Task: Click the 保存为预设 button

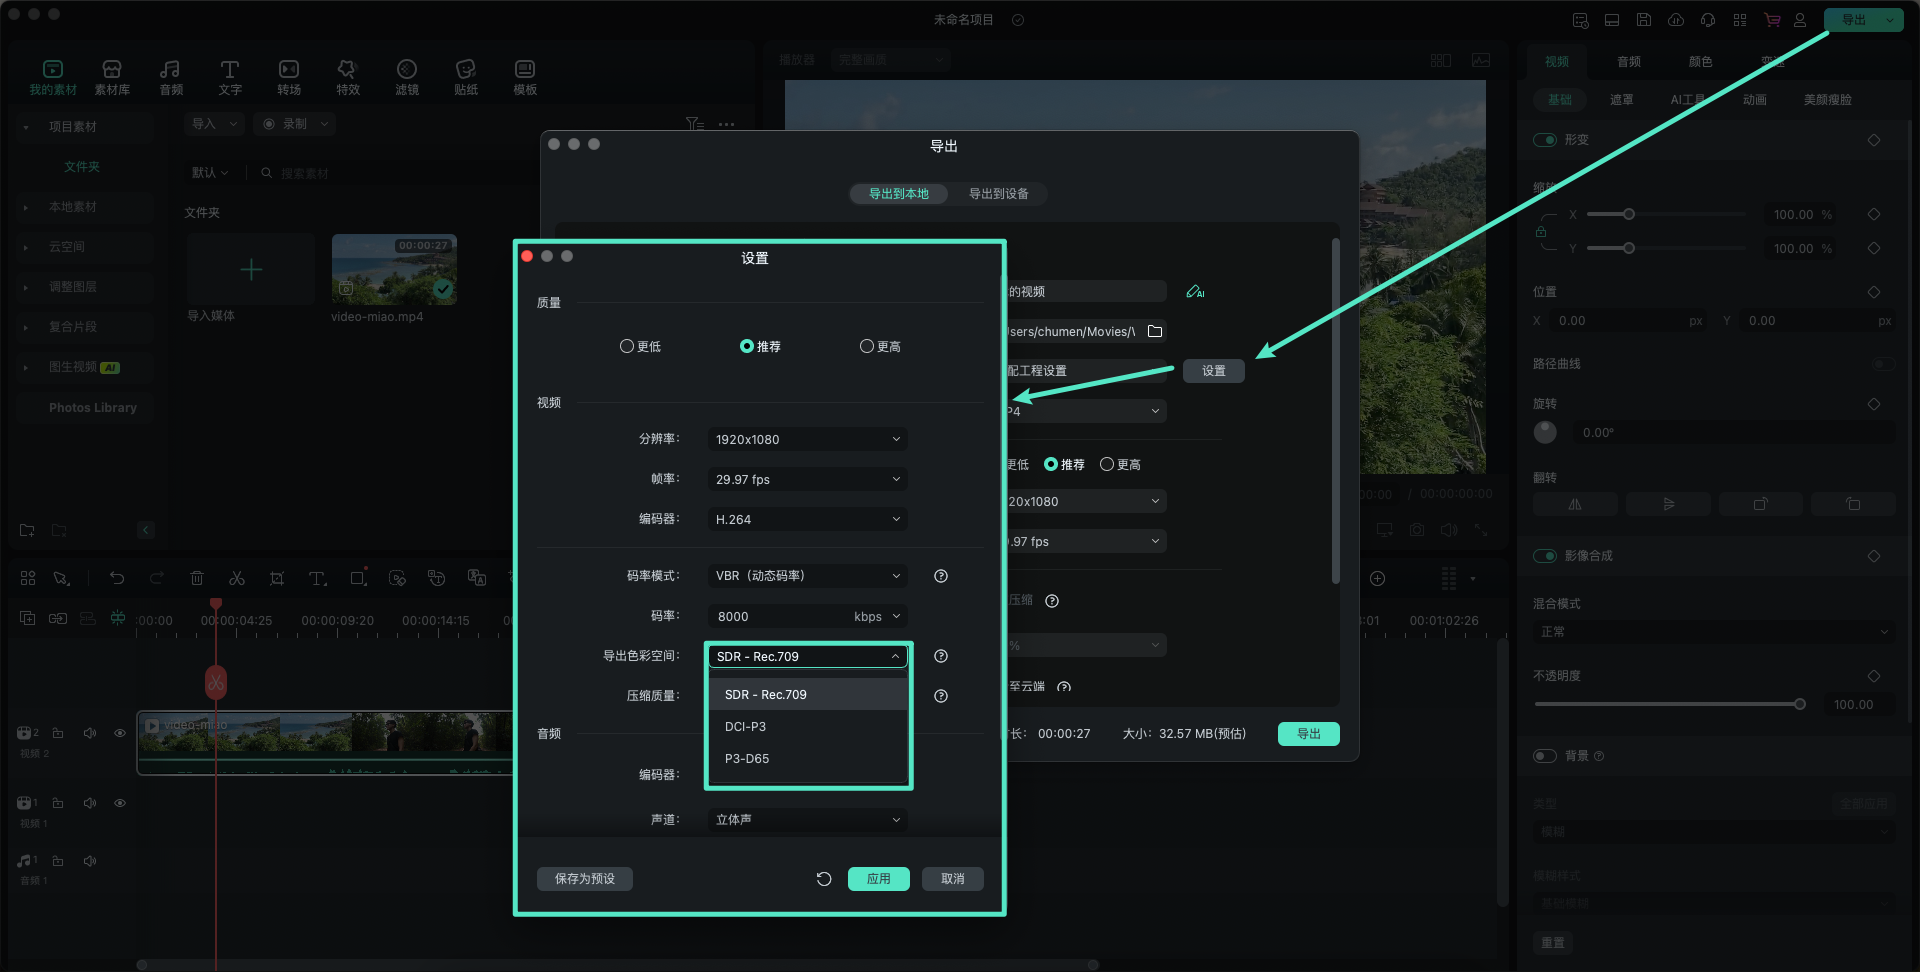Action: coord(585,879)
